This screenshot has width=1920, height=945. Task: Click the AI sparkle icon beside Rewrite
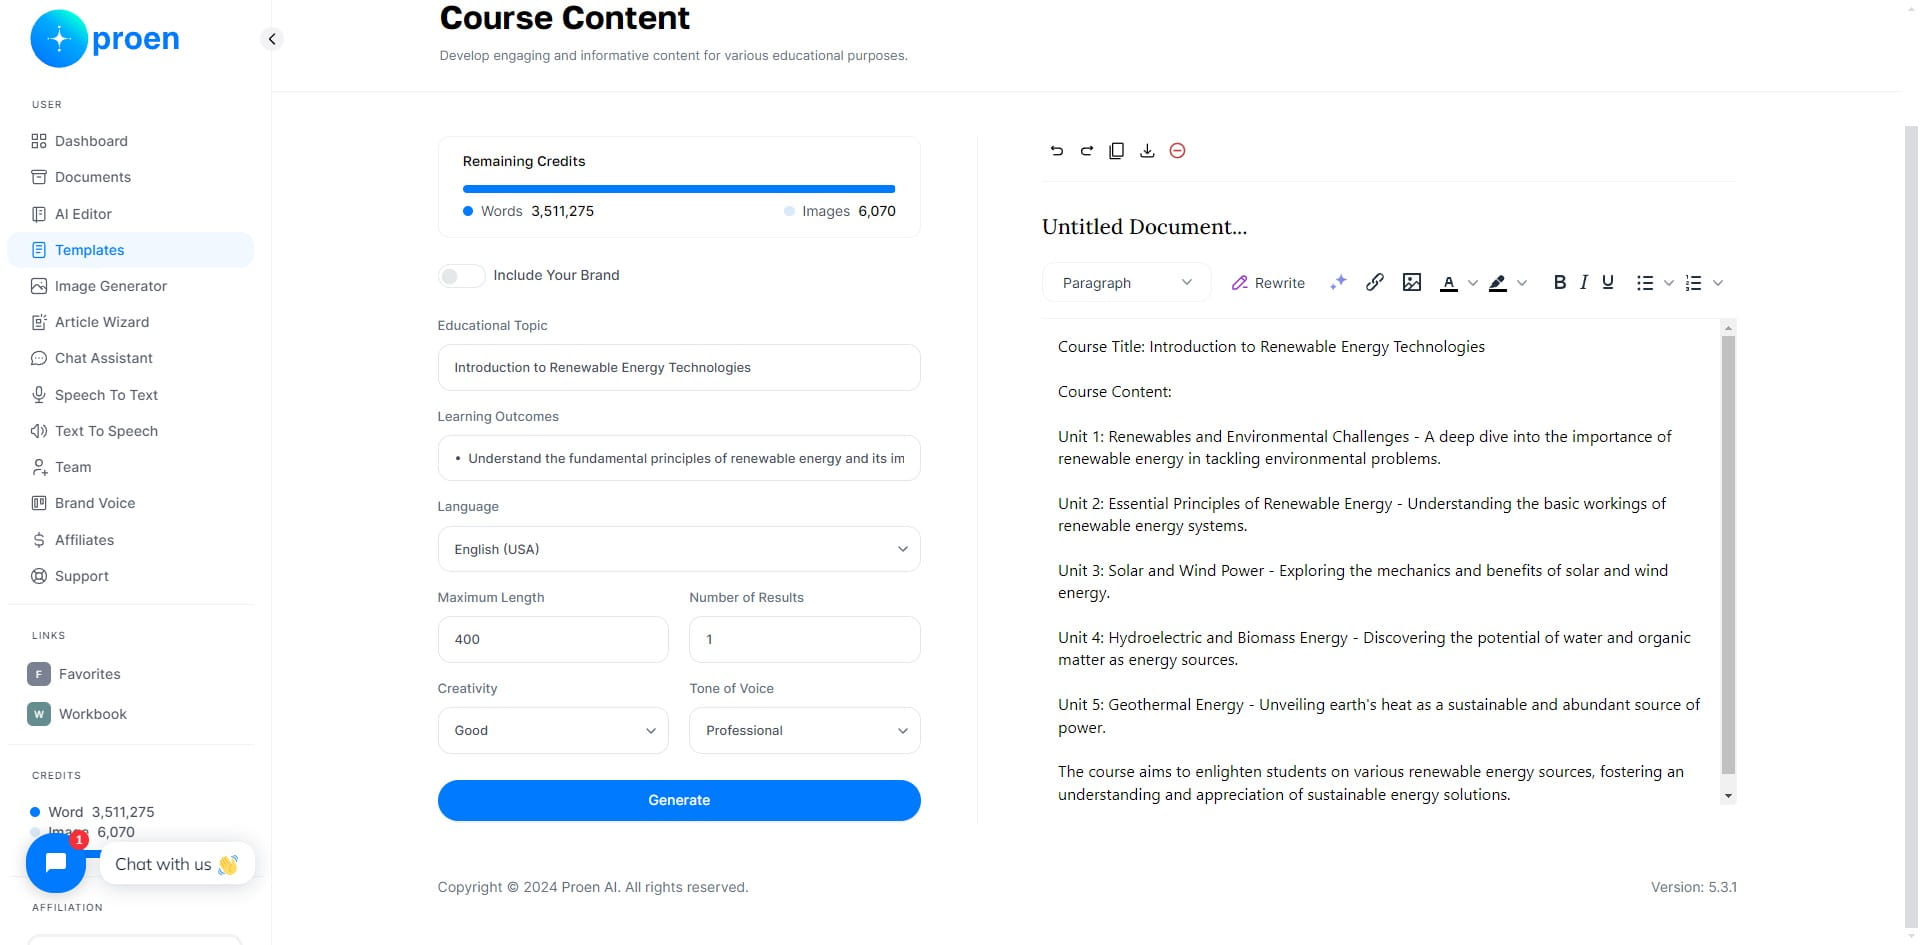(1338, 282)
